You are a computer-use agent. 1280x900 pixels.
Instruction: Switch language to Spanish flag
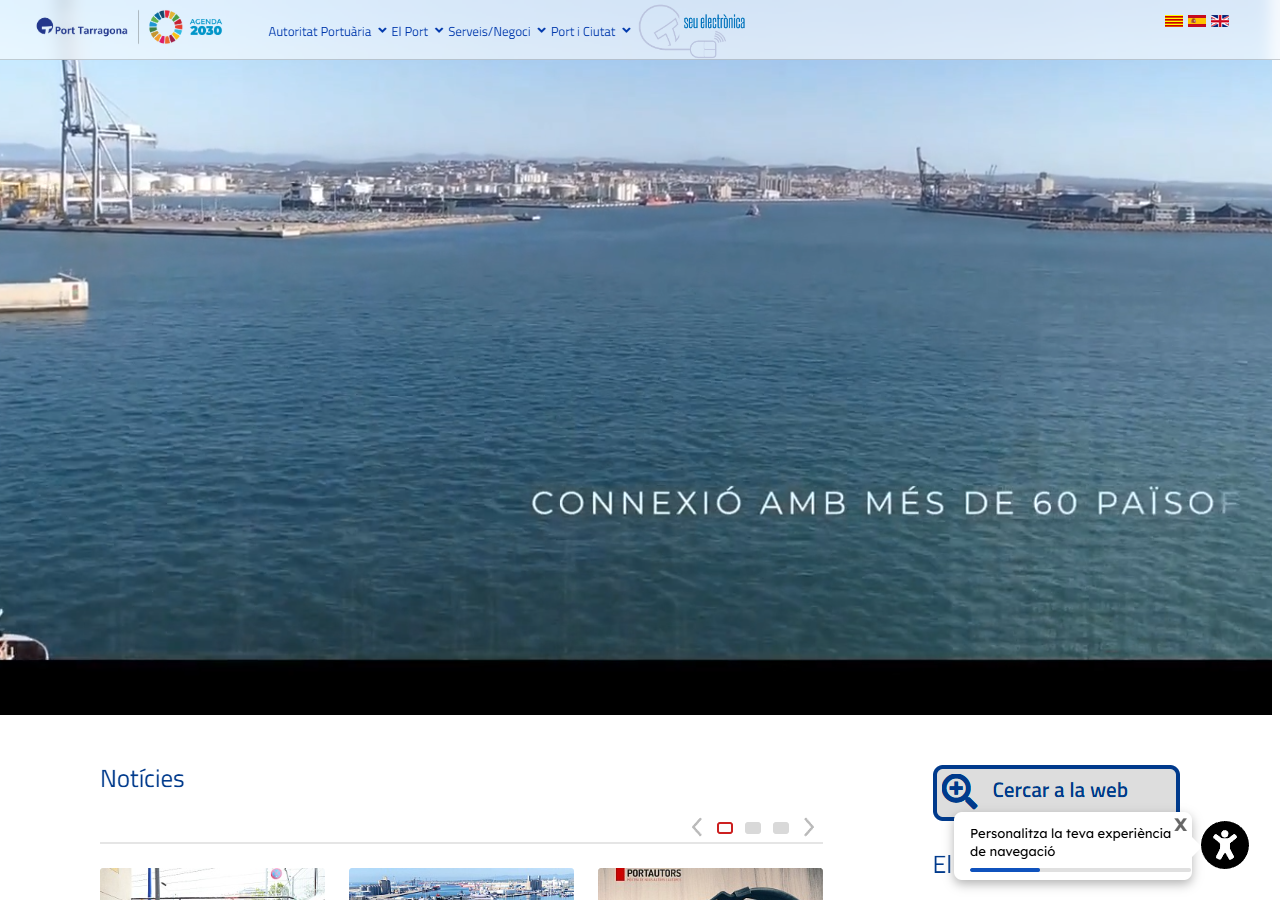1197,21
